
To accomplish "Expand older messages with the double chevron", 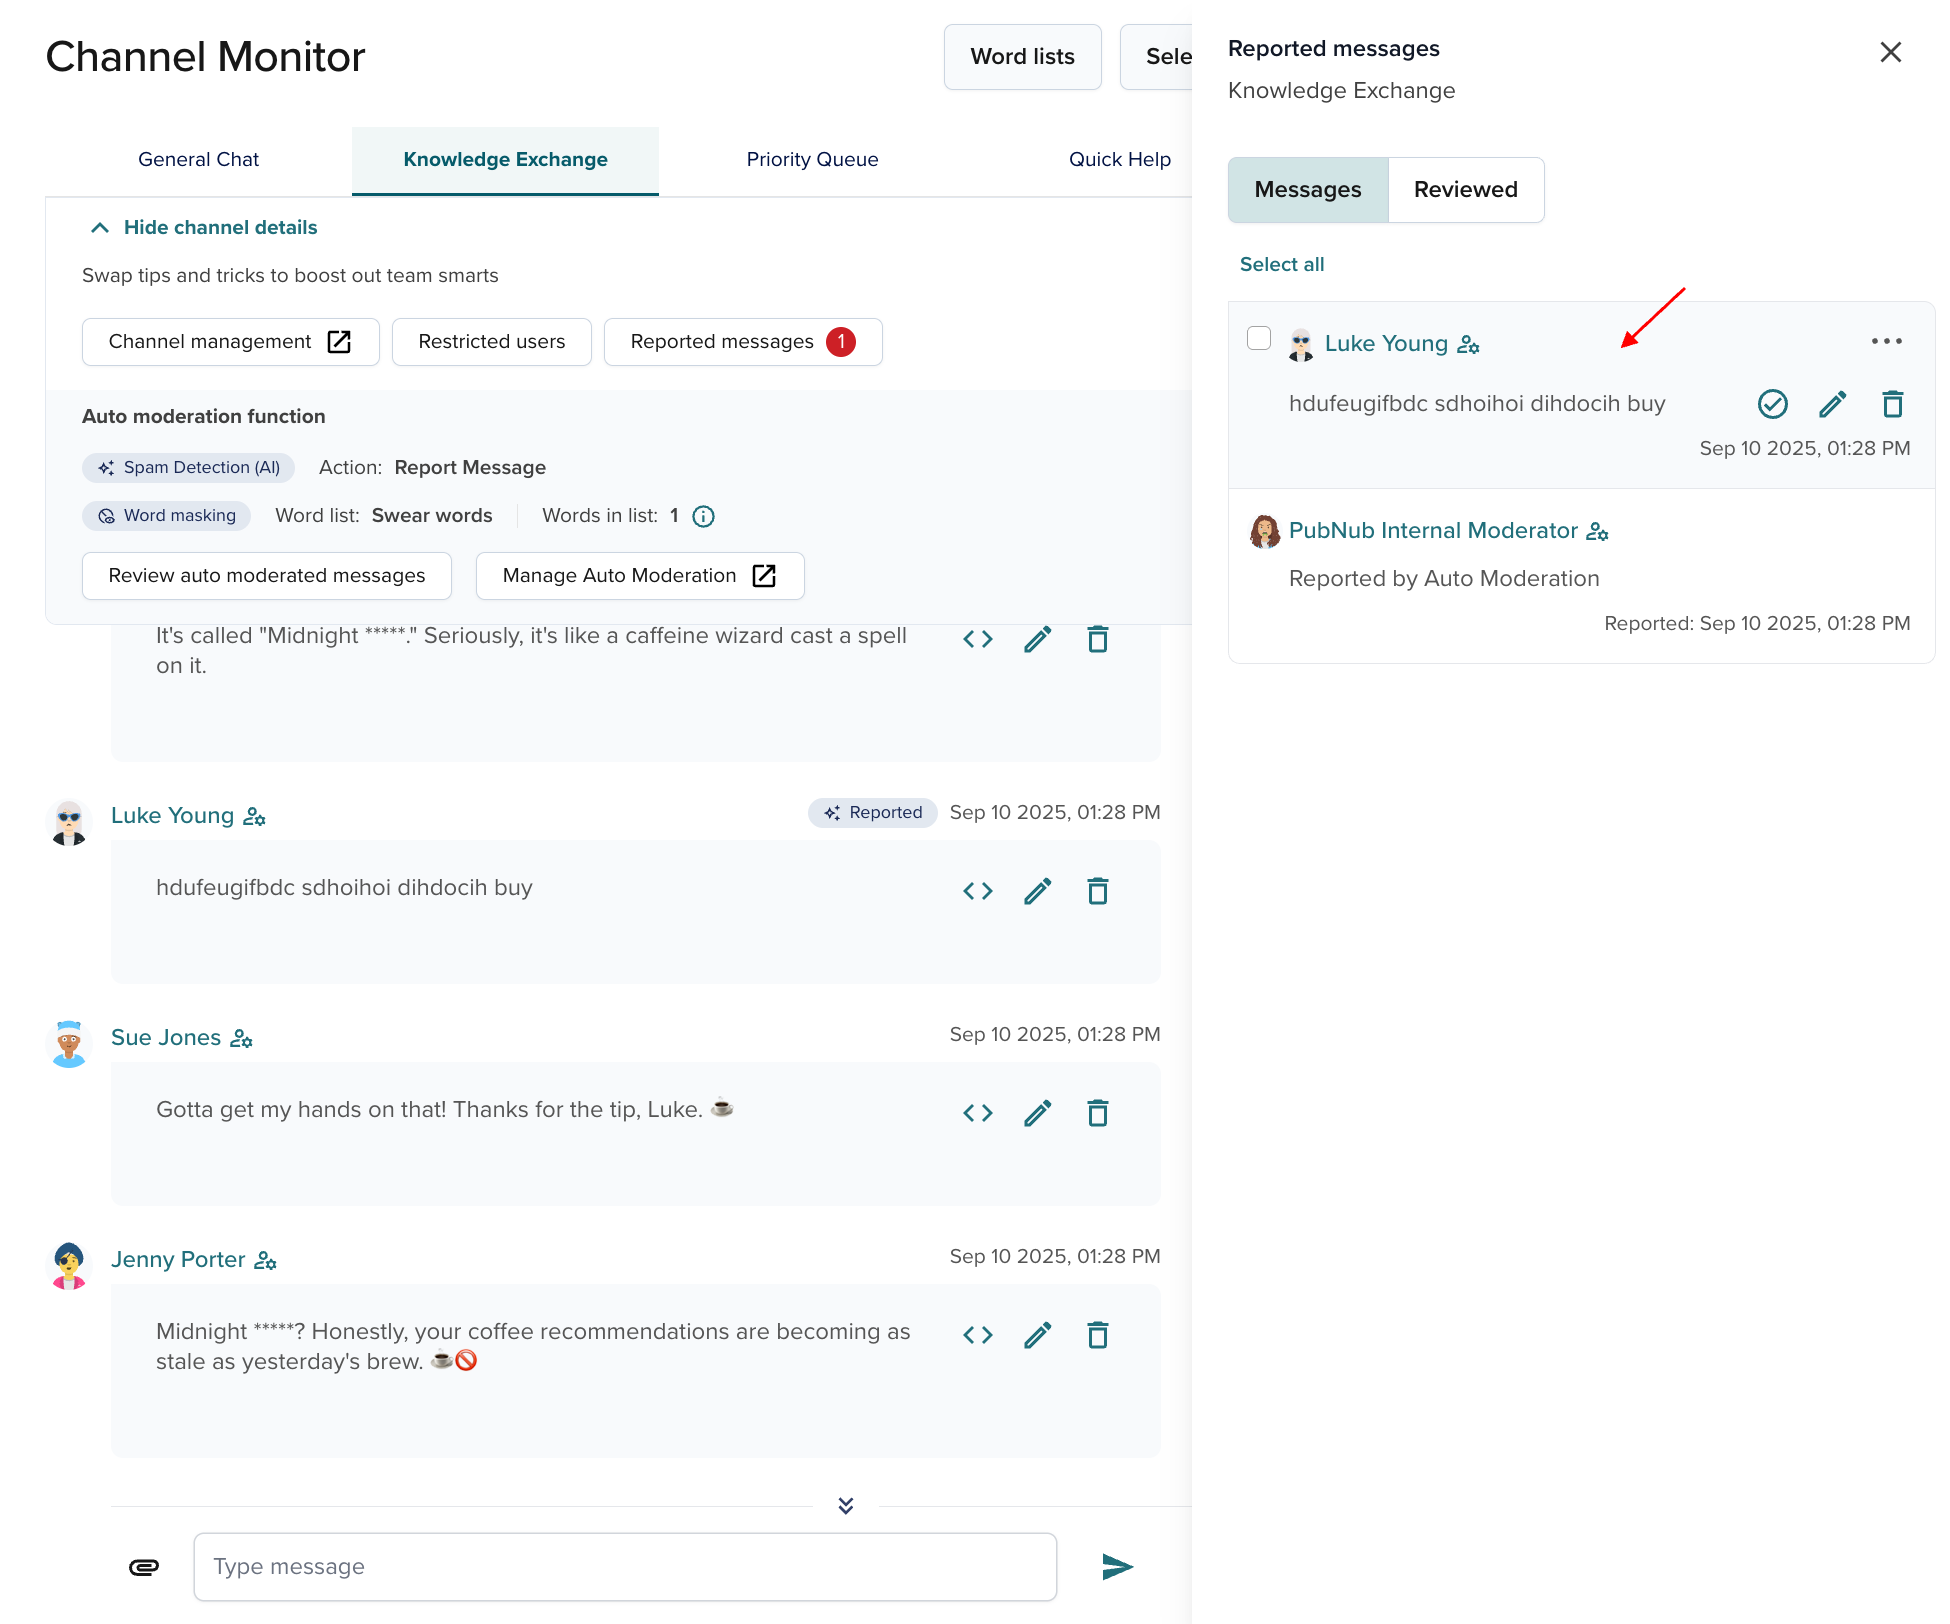I will (x=845, y=1505).
